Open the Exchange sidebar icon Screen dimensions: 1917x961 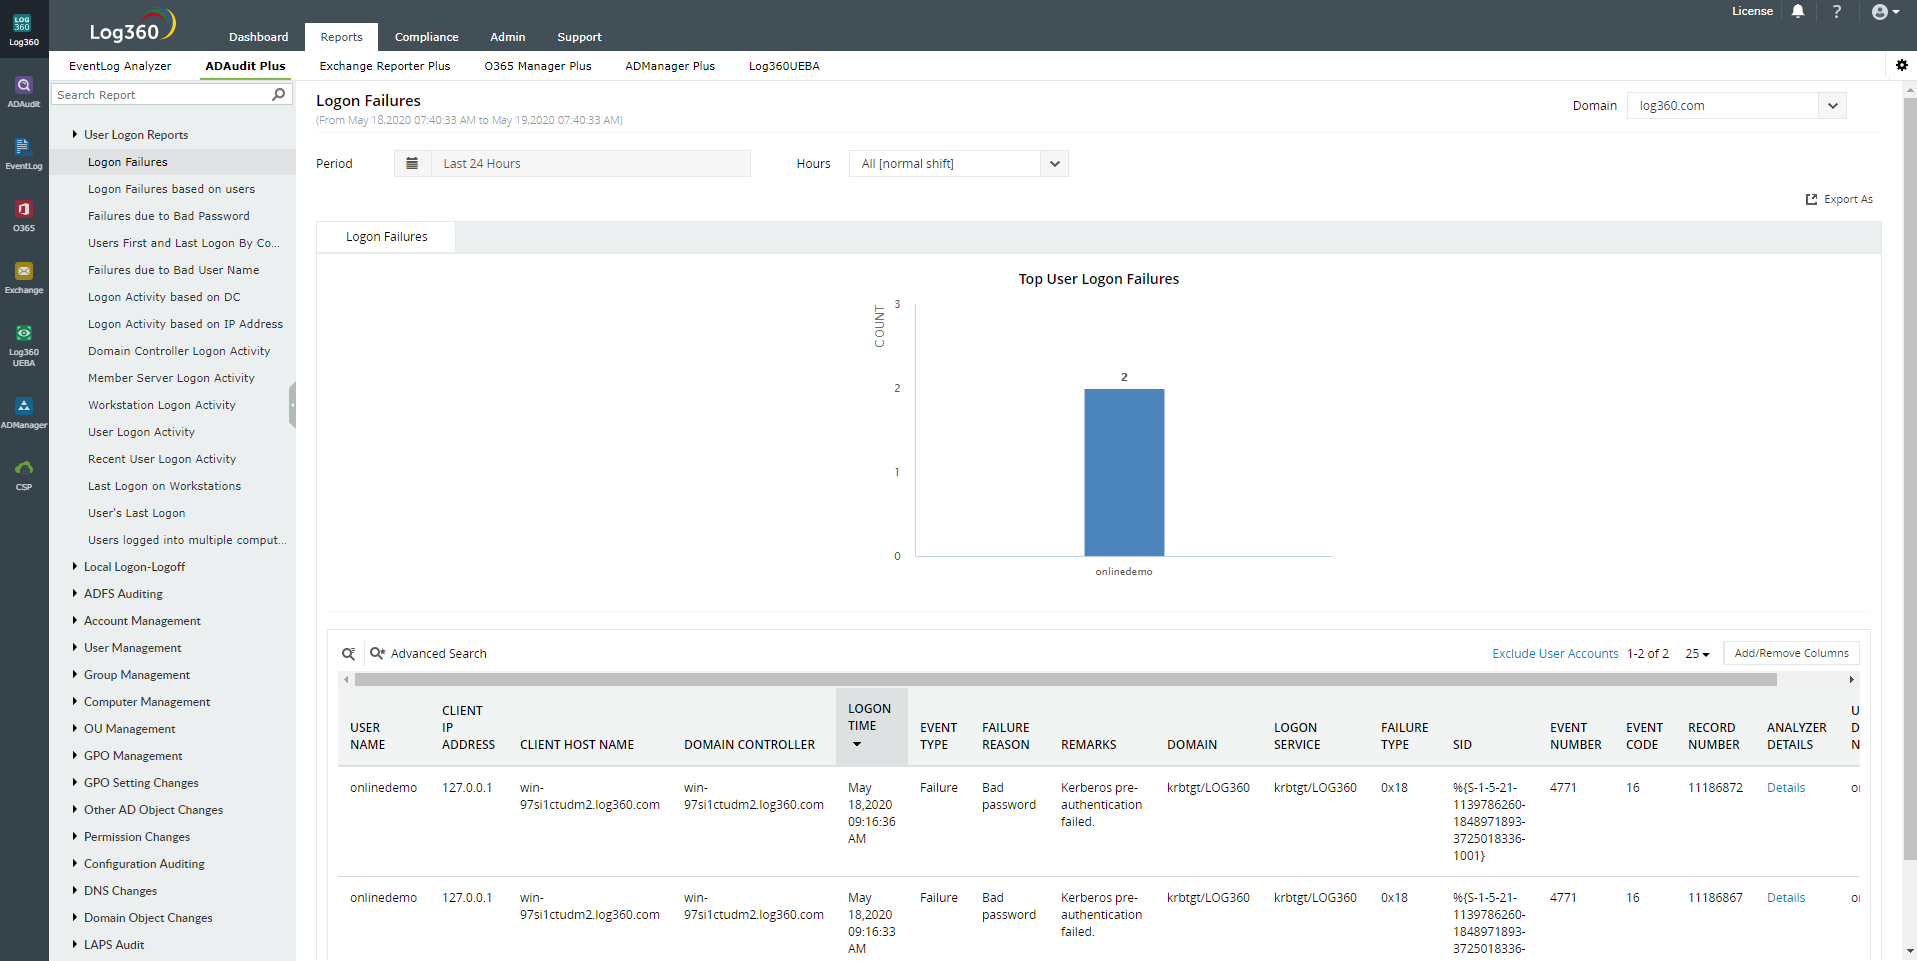(24, 277)
